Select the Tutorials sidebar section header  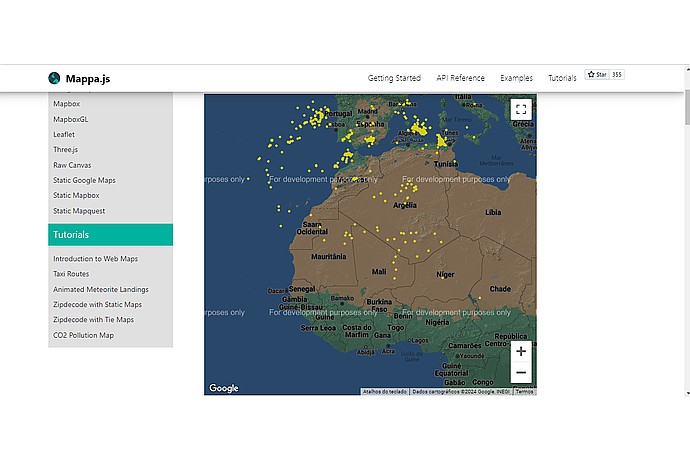[110, 235]
